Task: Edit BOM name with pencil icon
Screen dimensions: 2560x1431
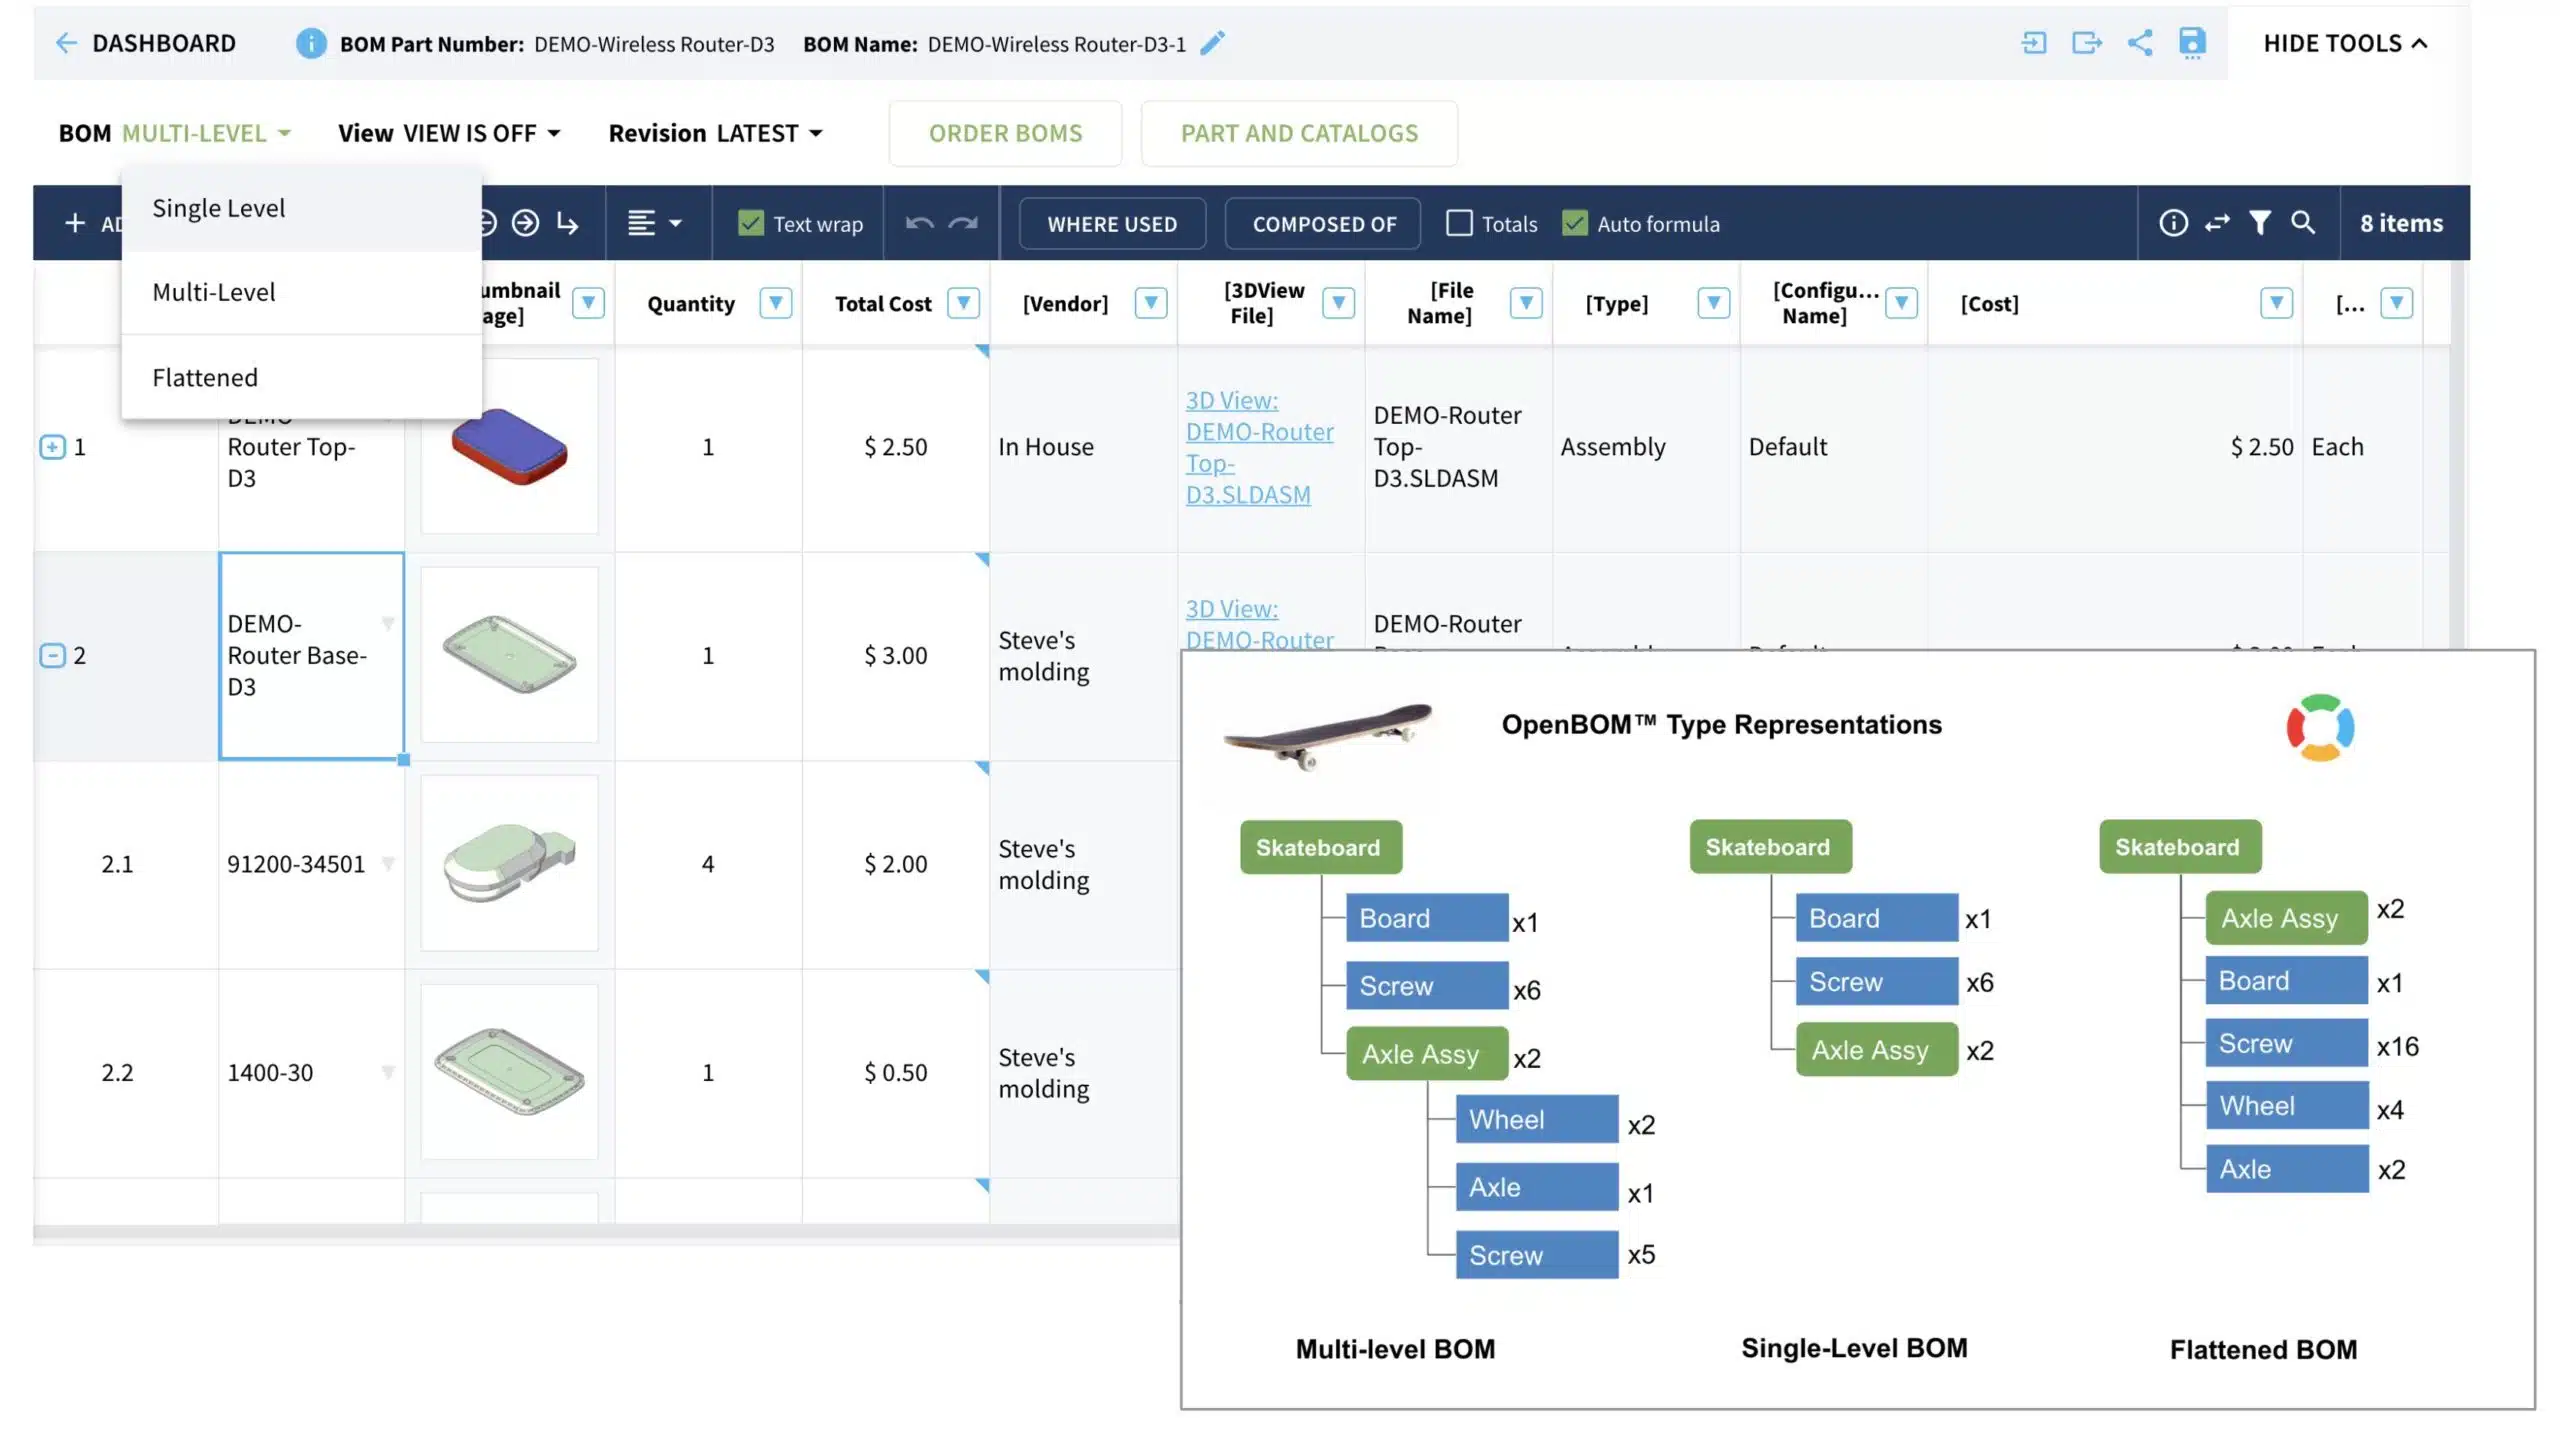Action: (x=1212, y=43)
